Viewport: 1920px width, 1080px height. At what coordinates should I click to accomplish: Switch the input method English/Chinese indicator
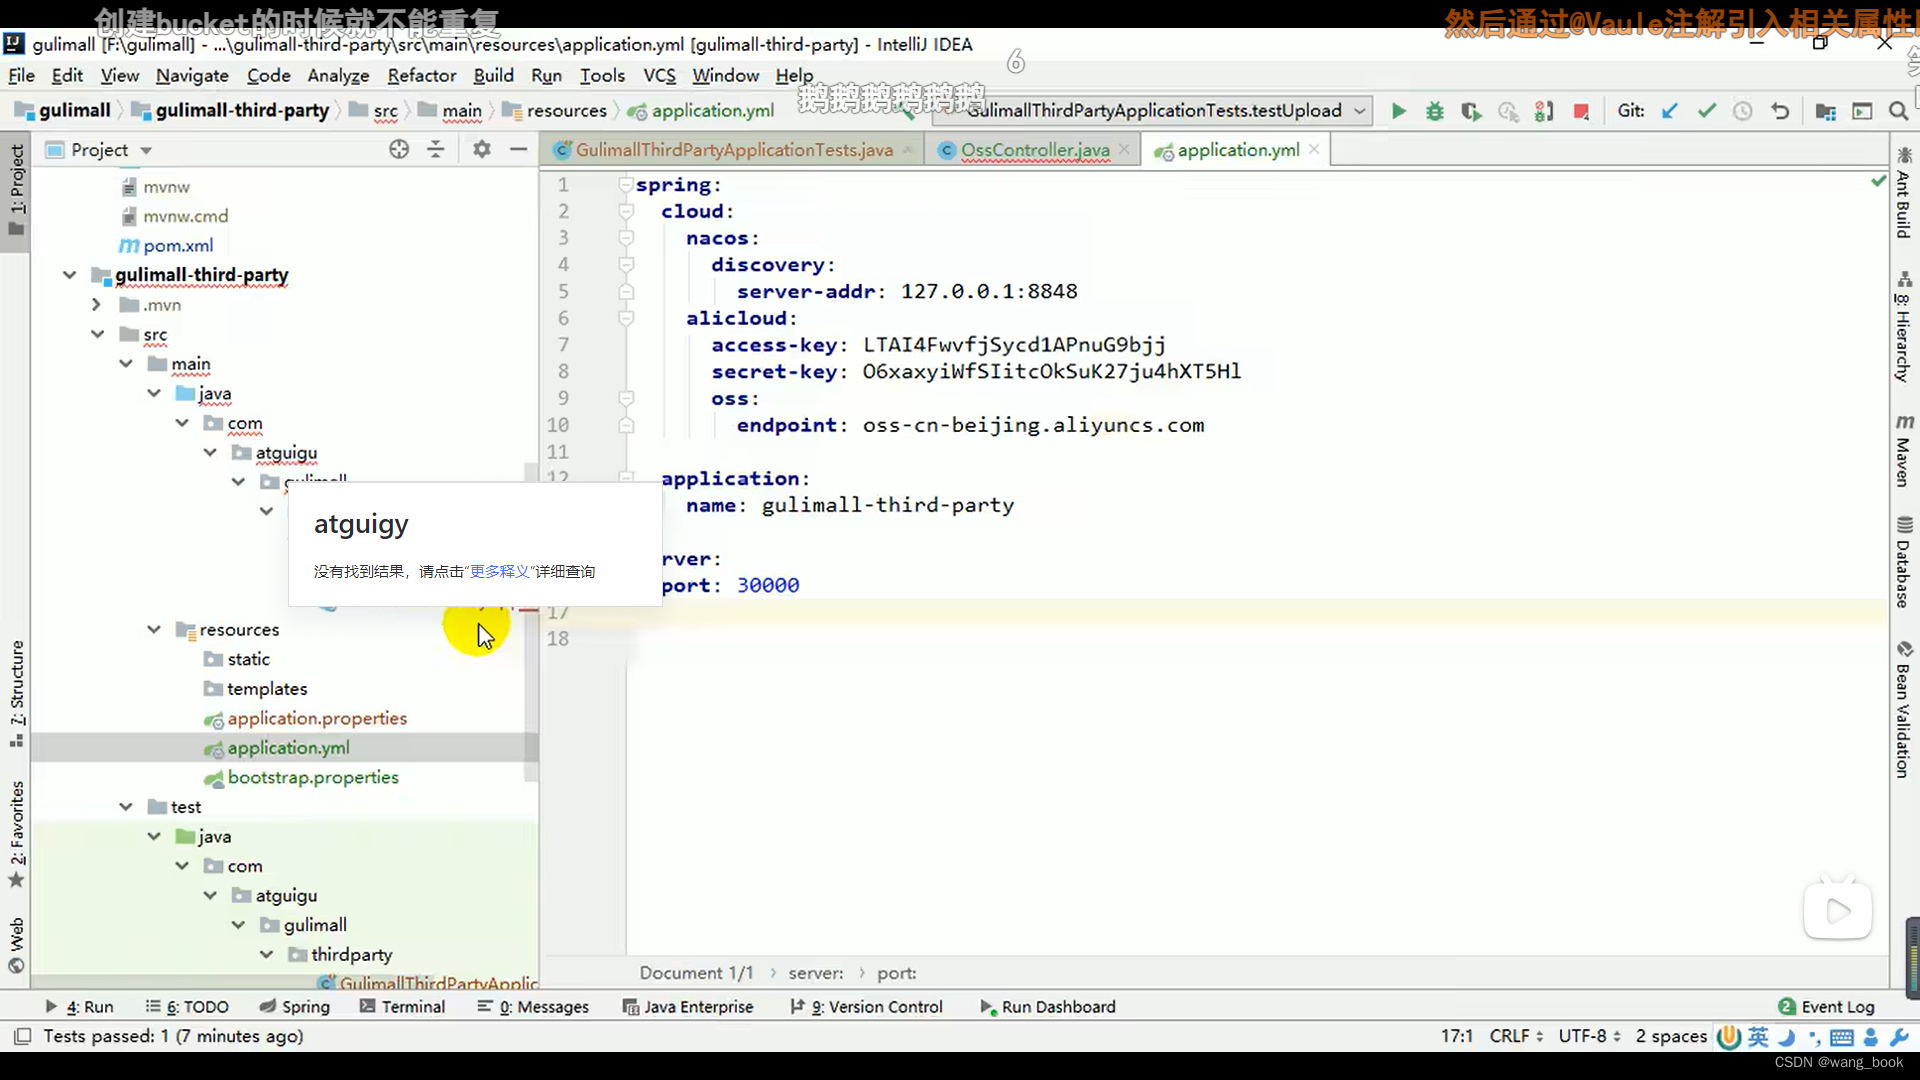pyautogui.click(x=1758, y=1037)
